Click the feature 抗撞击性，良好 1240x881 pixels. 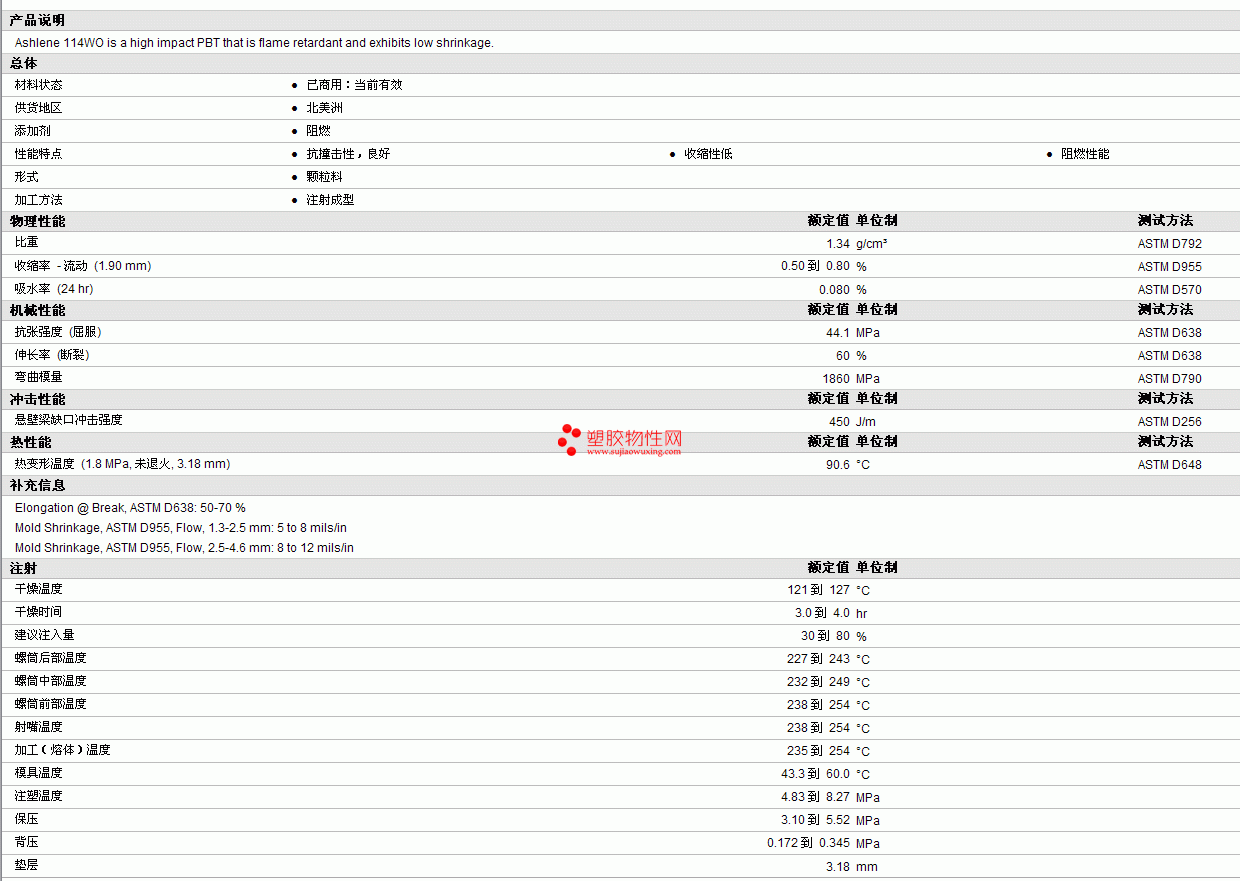348,154
